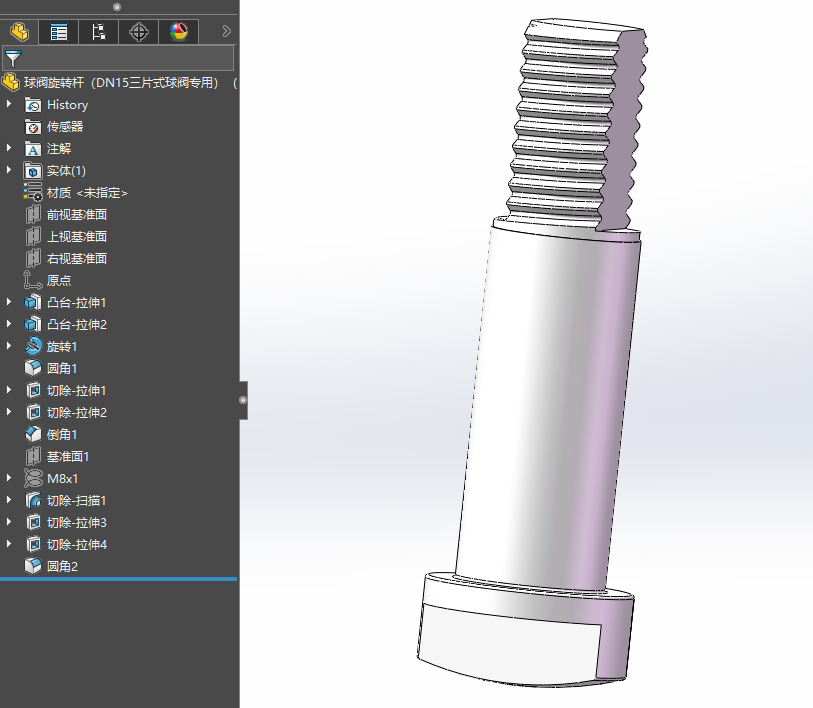The image size is (813, 708).
Task: Select the 切除-拉伸4 cut icon
Action: 33,544
